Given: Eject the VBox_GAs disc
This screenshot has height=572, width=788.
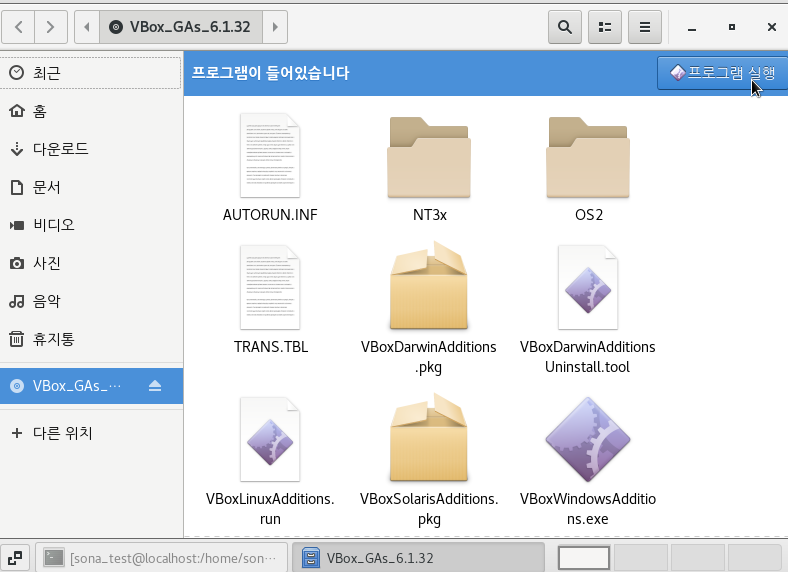Looking at the screenshot, I should 155,386.
